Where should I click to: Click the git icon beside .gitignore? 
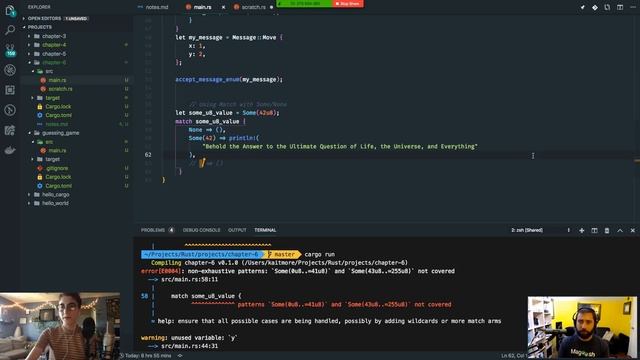[40, 168]
